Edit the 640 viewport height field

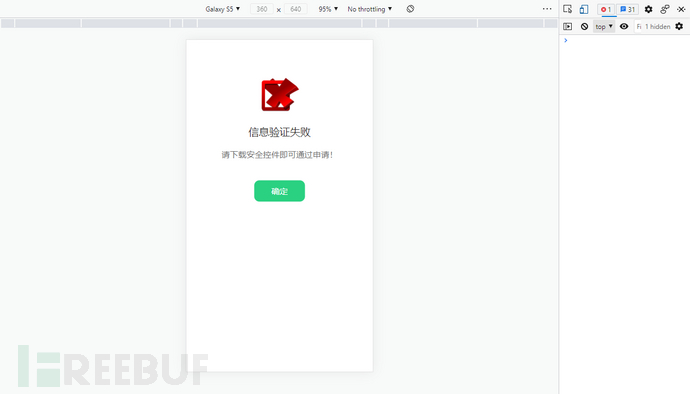(296, 9)
